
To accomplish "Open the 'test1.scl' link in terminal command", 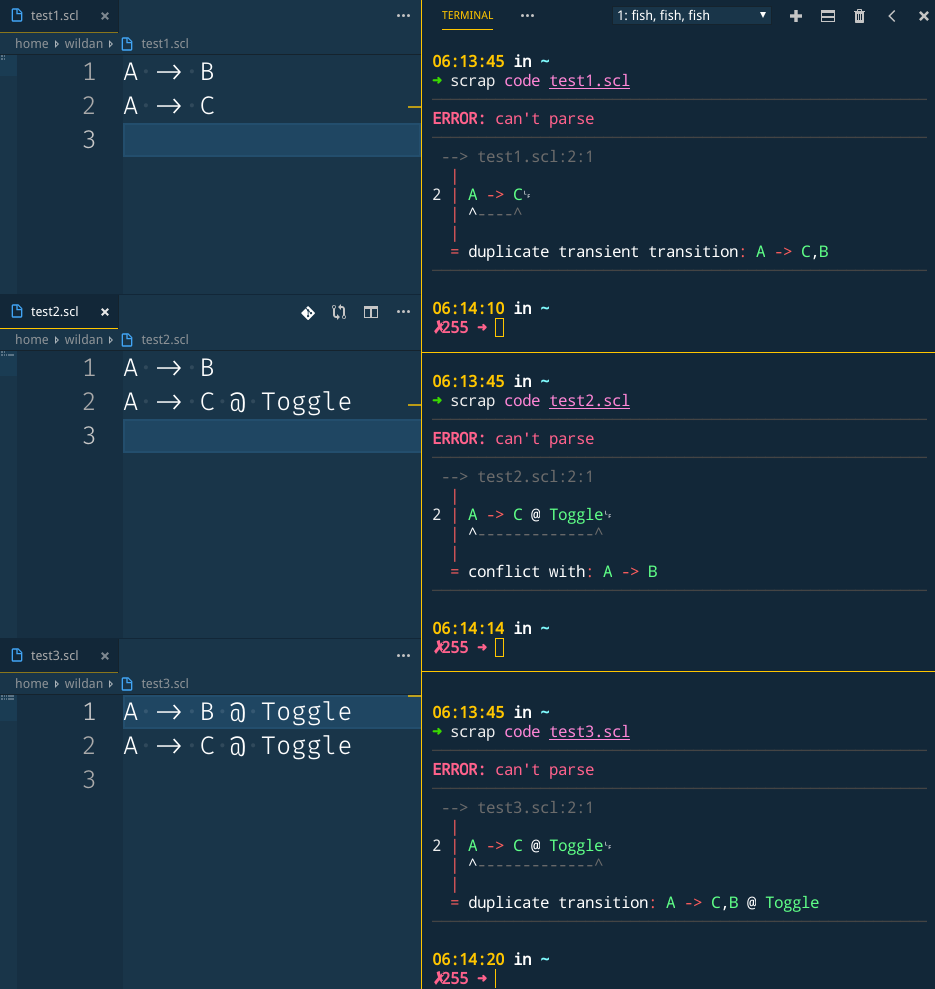I will tap(589, 81).
